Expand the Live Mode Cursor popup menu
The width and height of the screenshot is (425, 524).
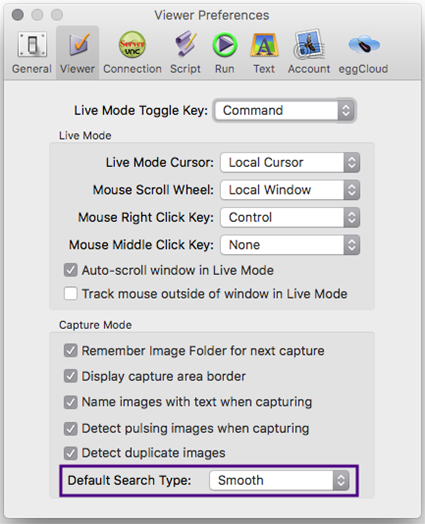click(290, 162)
